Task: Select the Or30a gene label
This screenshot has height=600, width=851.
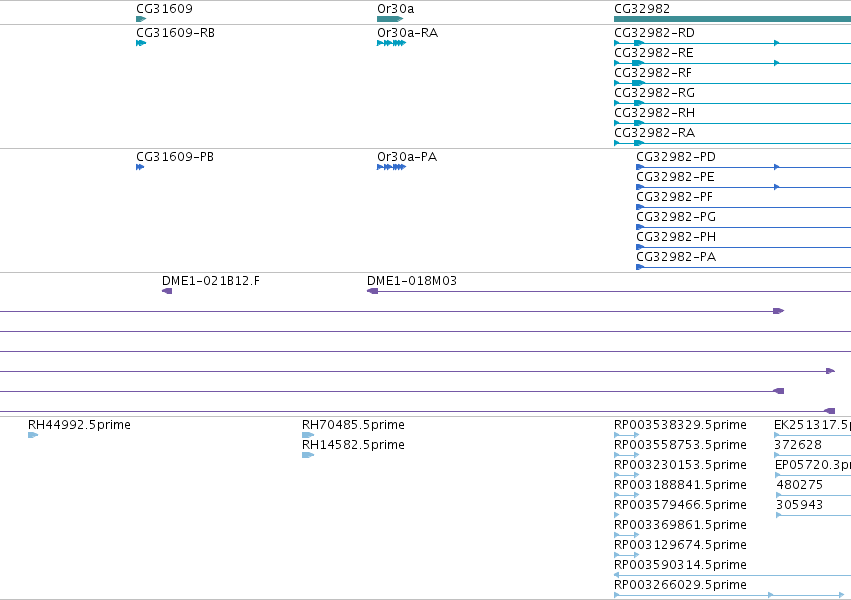Action: pyautogui.click(x=396, y=9)
